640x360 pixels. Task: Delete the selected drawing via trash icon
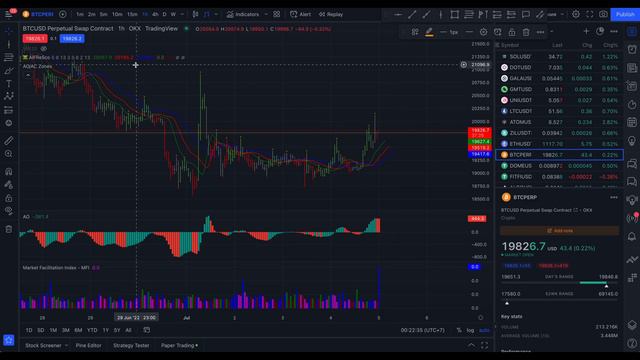526,32
